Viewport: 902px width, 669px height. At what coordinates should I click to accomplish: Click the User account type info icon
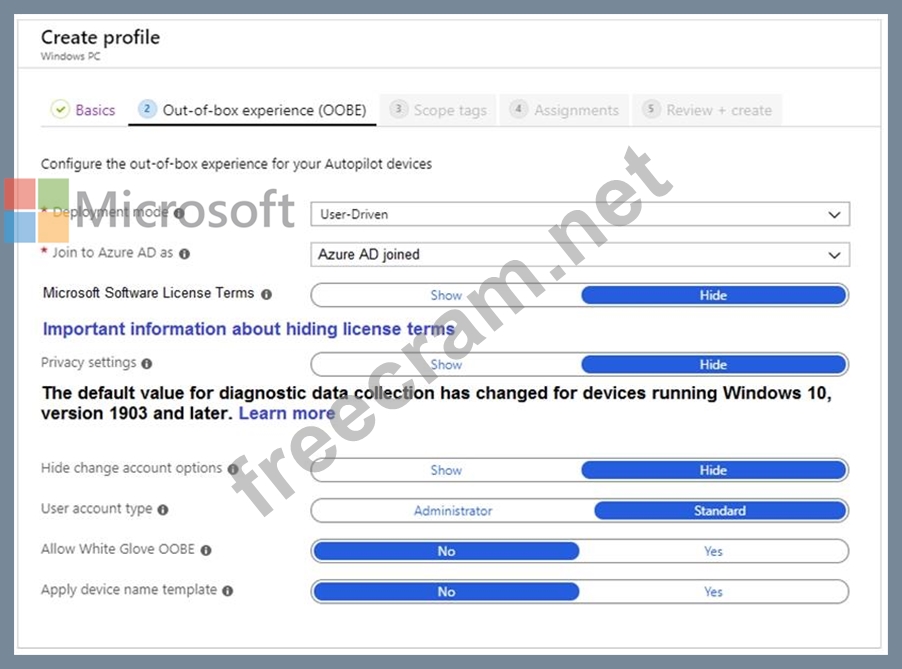point(163,510)
